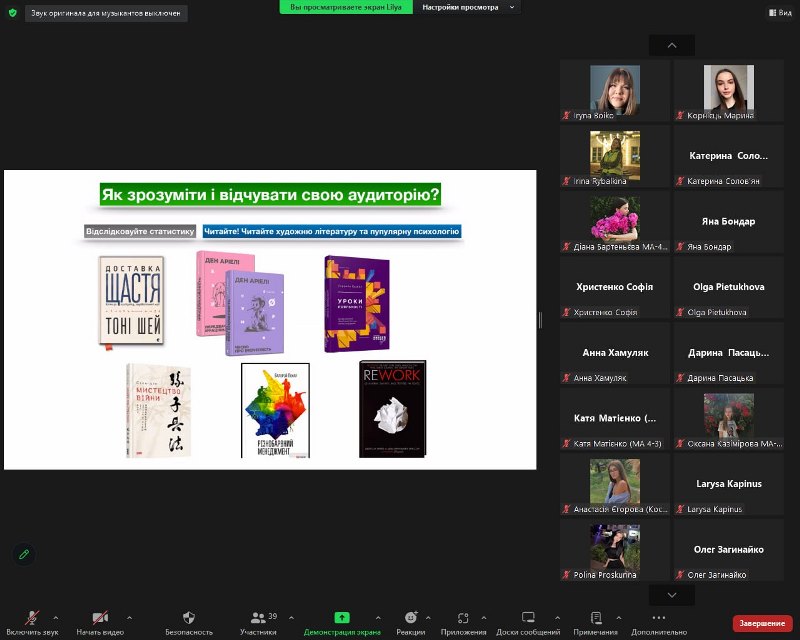Select Дарина Пасаць... participant tile
800x640 pixels.
point(729,353)
